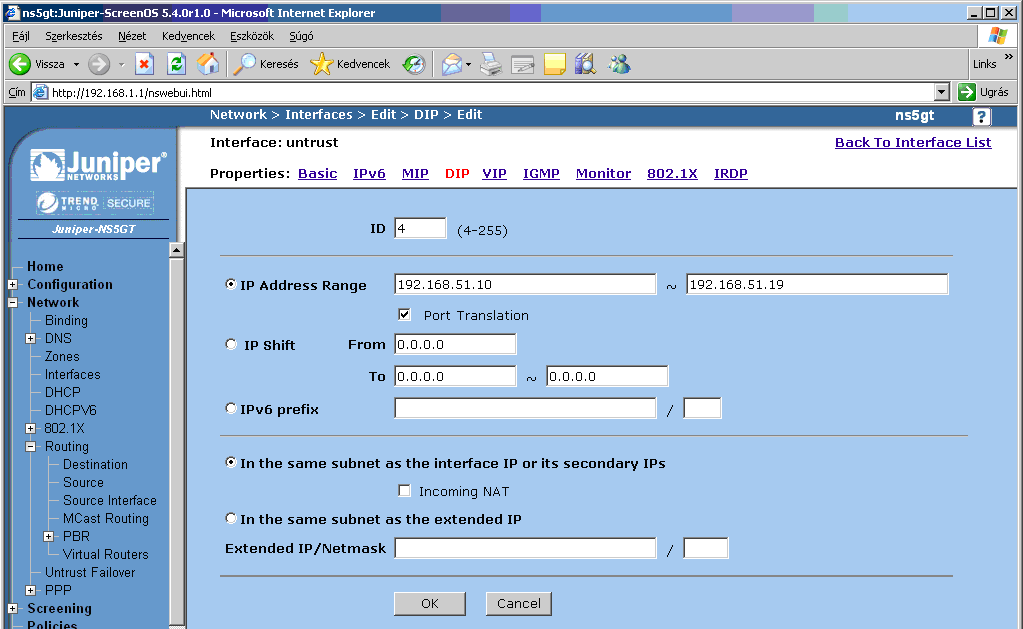Open the address bar dropdown arrow
Screen dimensions: 1023x629
click(x=941, y=92)
